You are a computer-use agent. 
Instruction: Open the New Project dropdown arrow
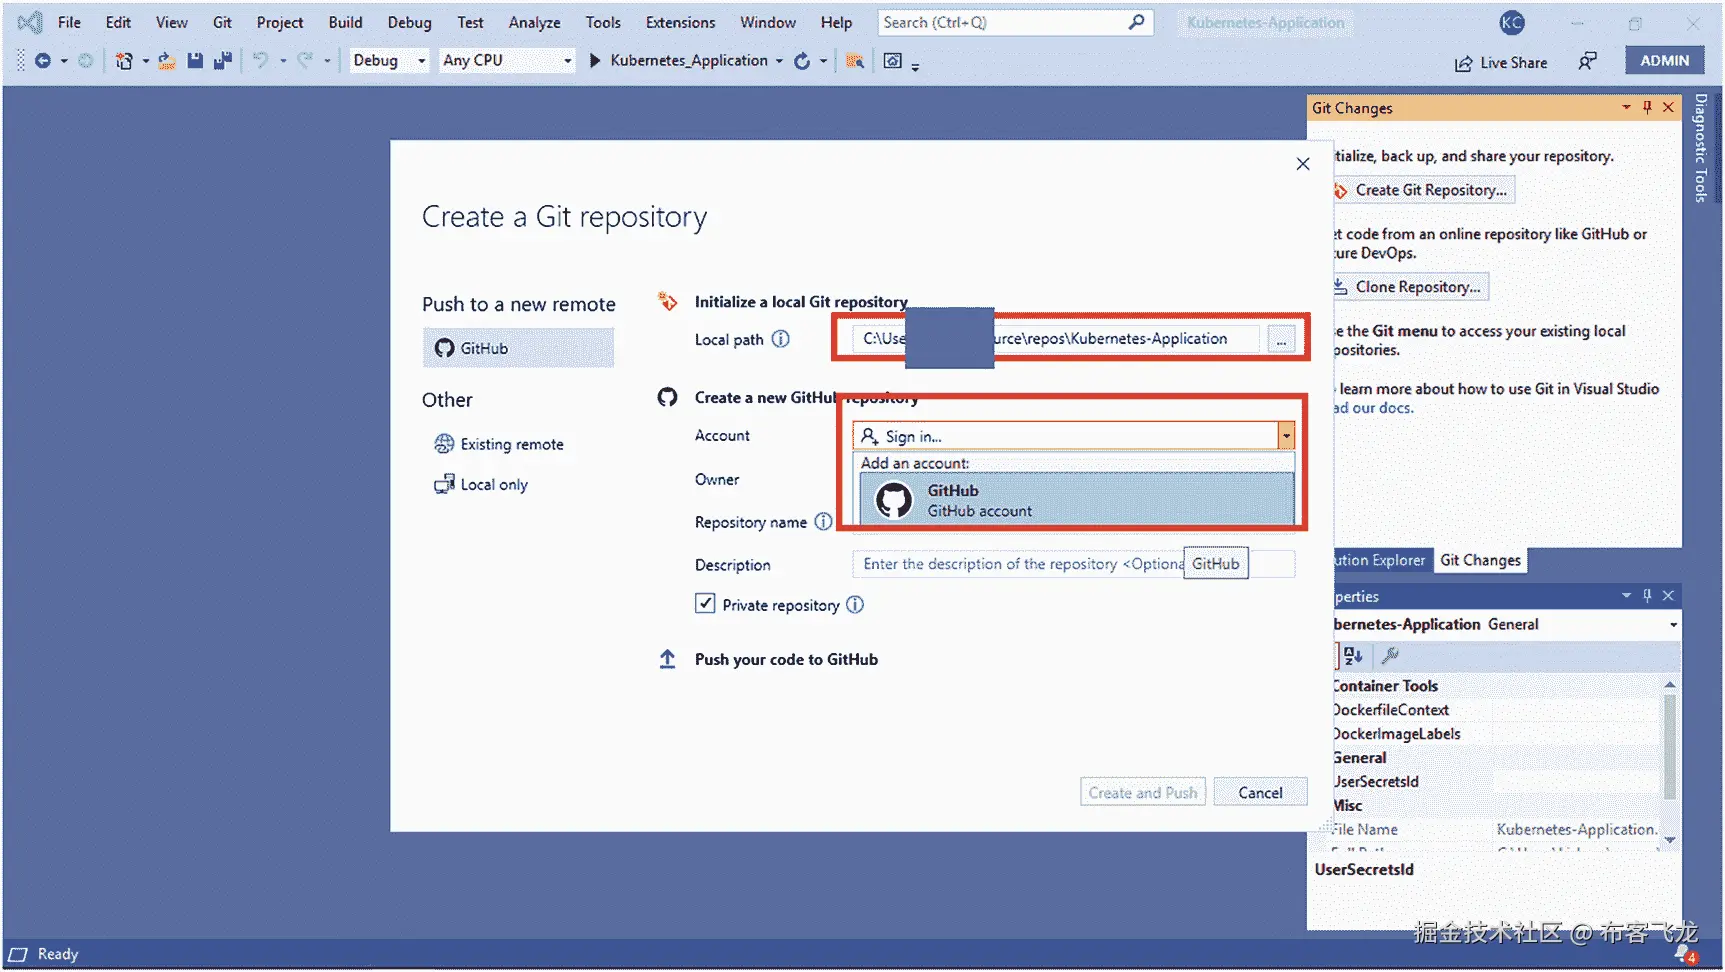click(145, 61)
